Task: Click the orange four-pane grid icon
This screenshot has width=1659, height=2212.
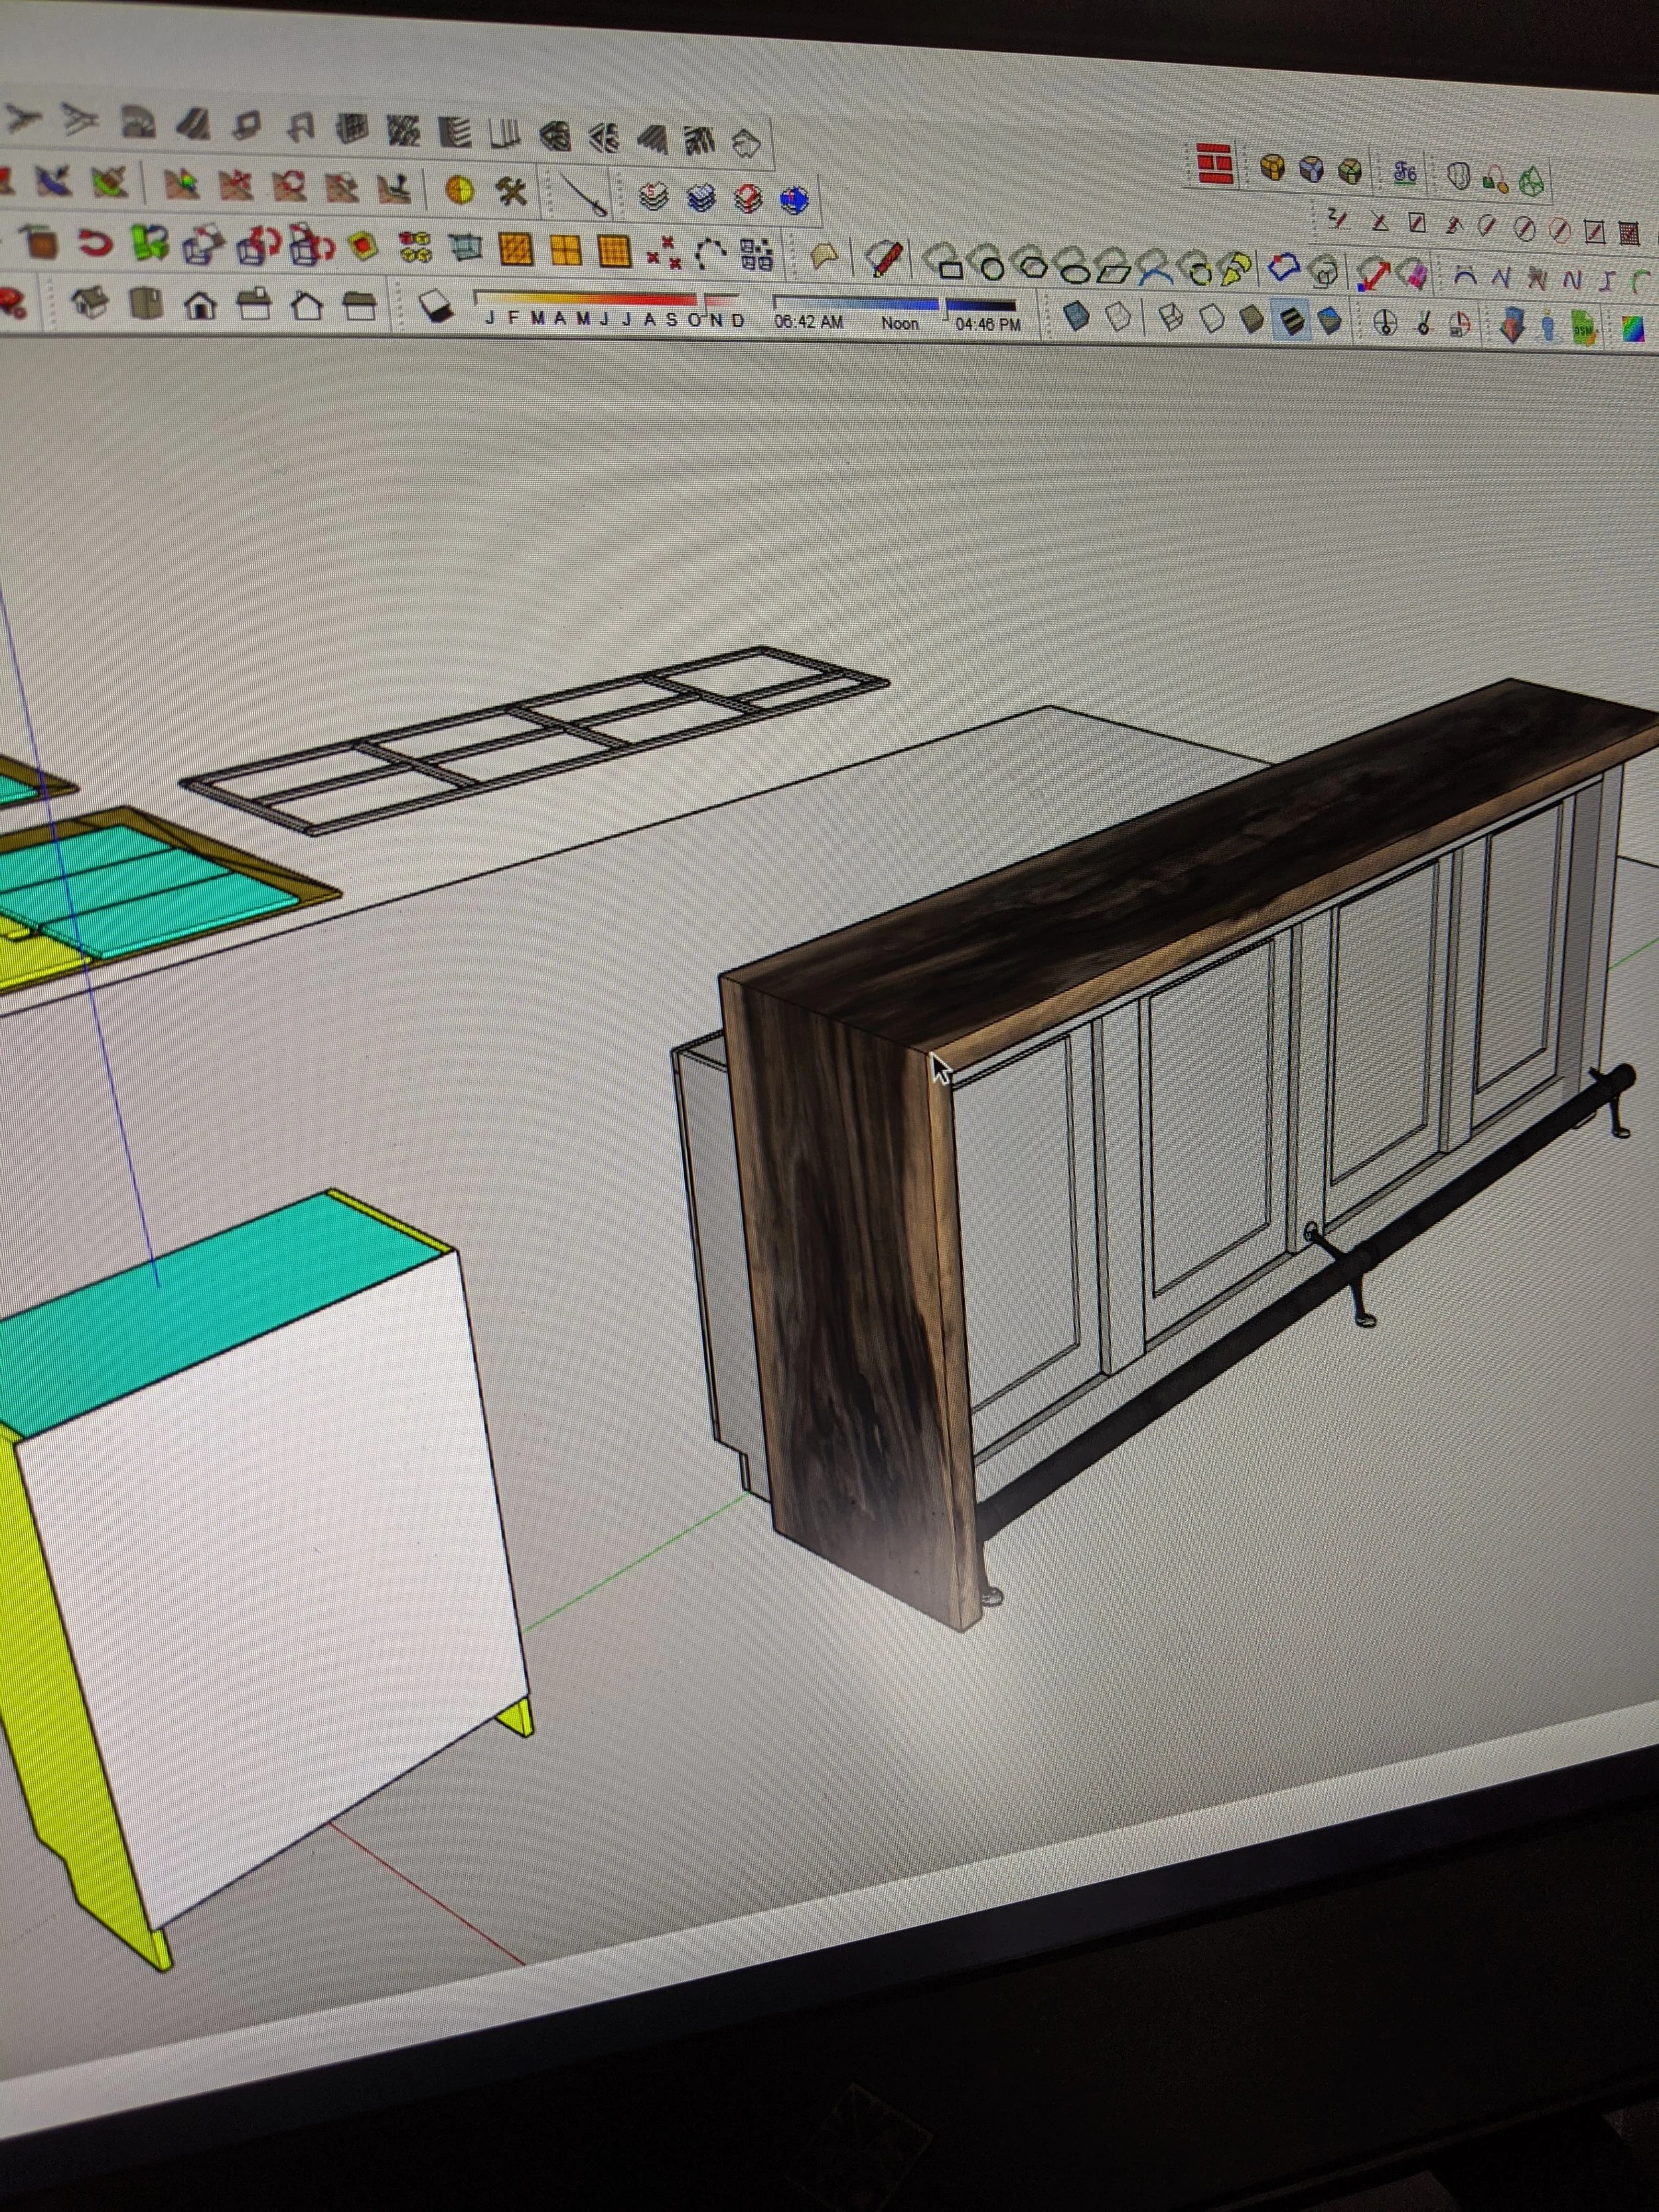Action: [565, 250]
